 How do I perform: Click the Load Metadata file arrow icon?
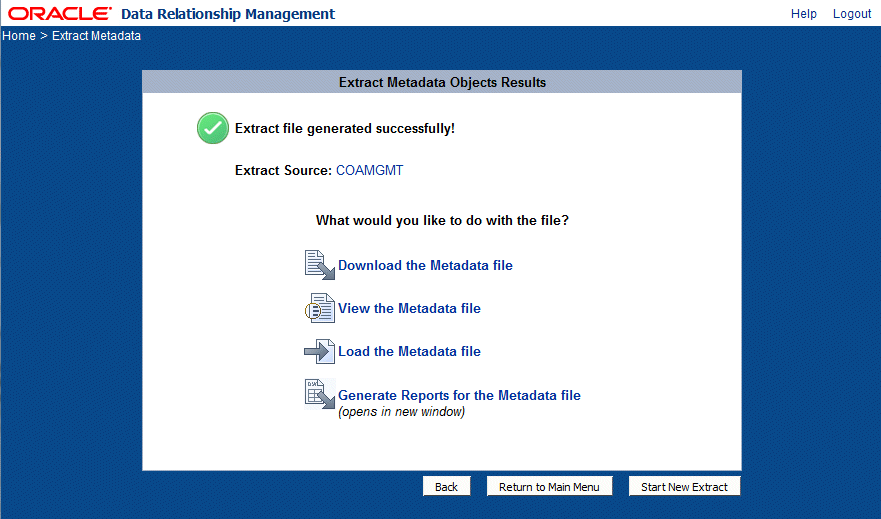point(320,351)
